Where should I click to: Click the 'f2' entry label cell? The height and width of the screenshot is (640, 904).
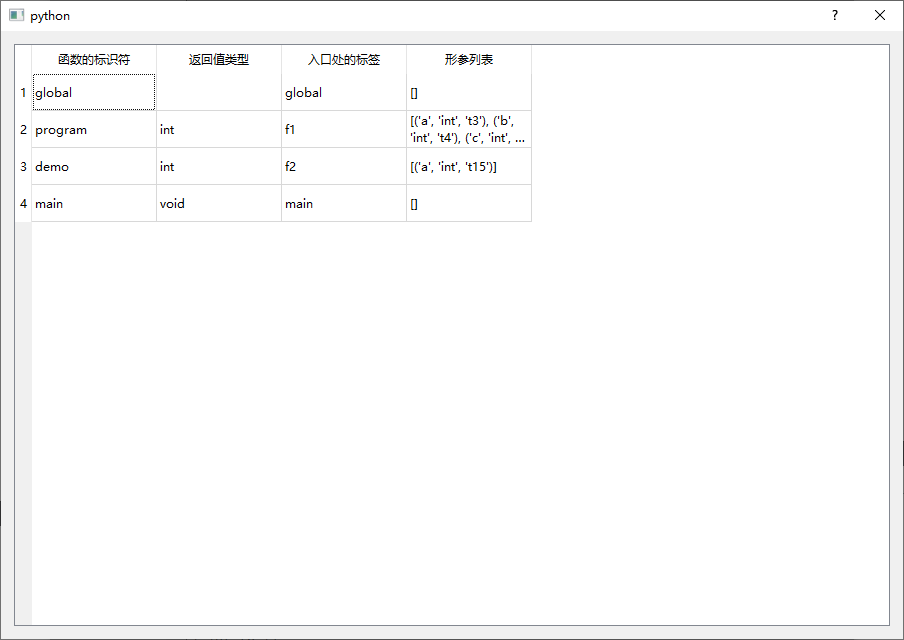(x=344, y=166)
